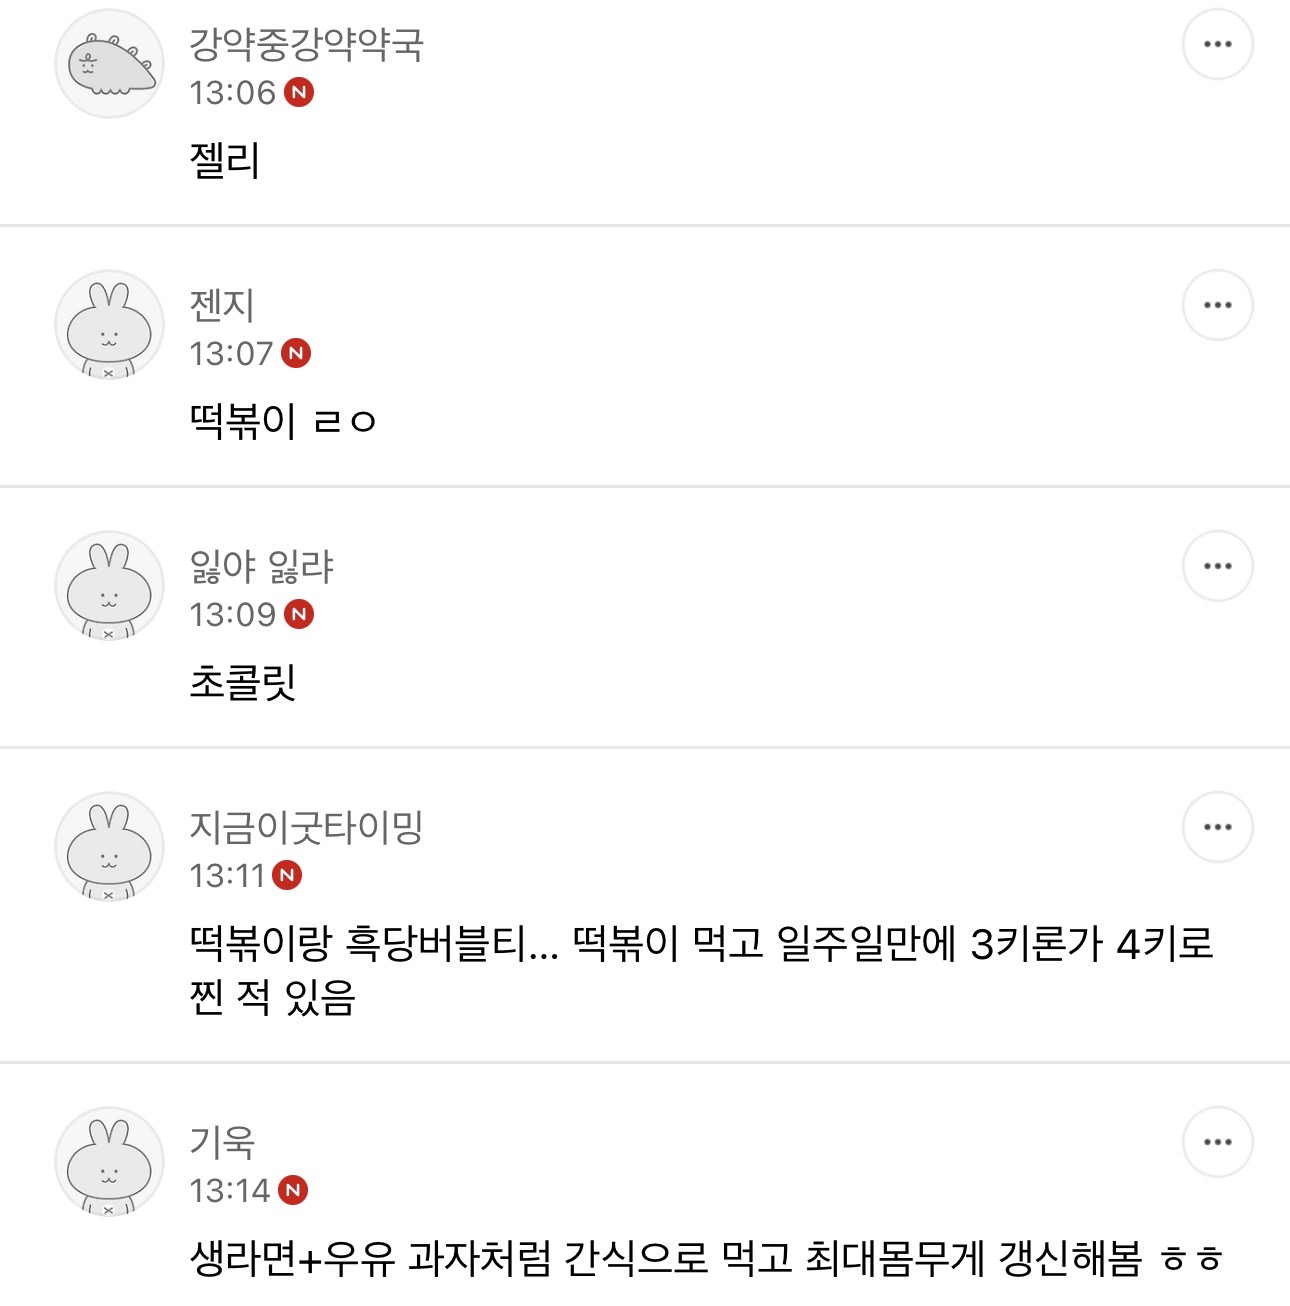Screen dimensions: 1290x1306
Task: Open more options for 강약중강약약국's comment
Action: click(1217, 44)
